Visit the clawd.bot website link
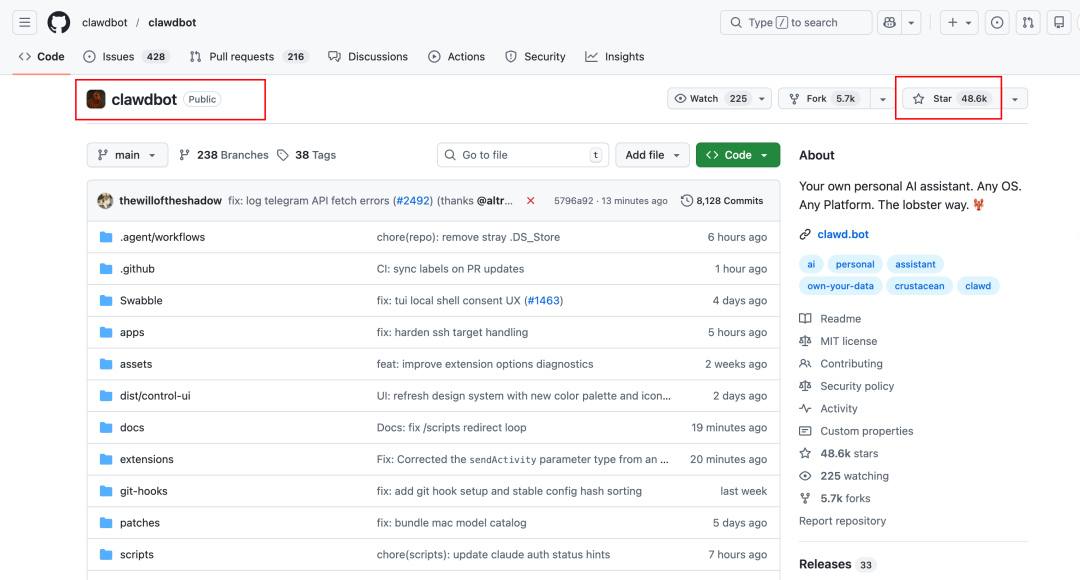Image resolution: width=1080 pixels, height=580 pixels. pos(842,234)
